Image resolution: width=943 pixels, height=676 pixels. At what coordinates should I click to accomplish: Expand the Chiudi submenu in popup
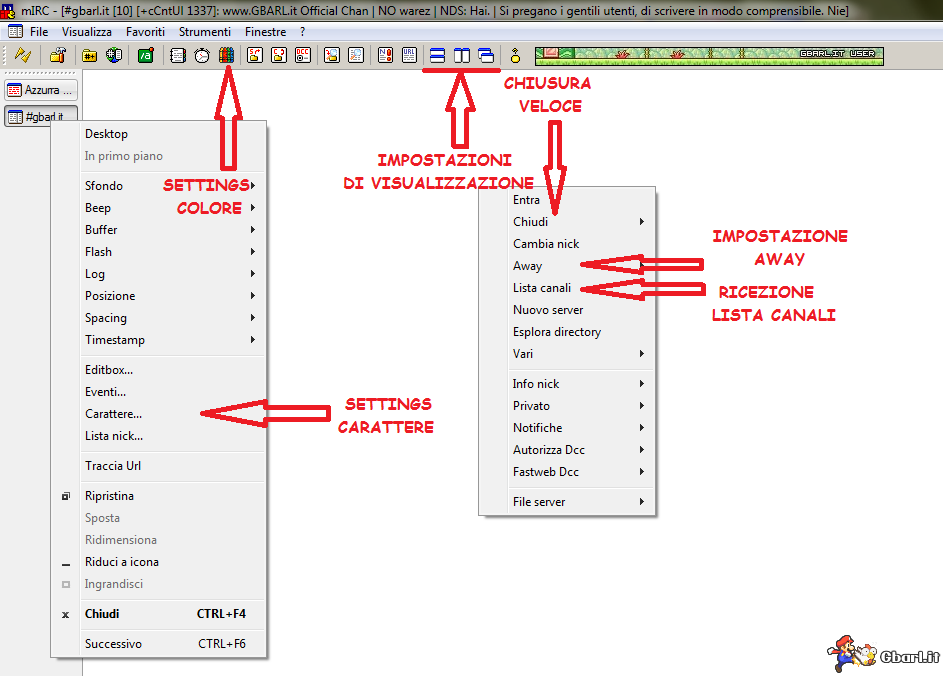pos(567,222)
